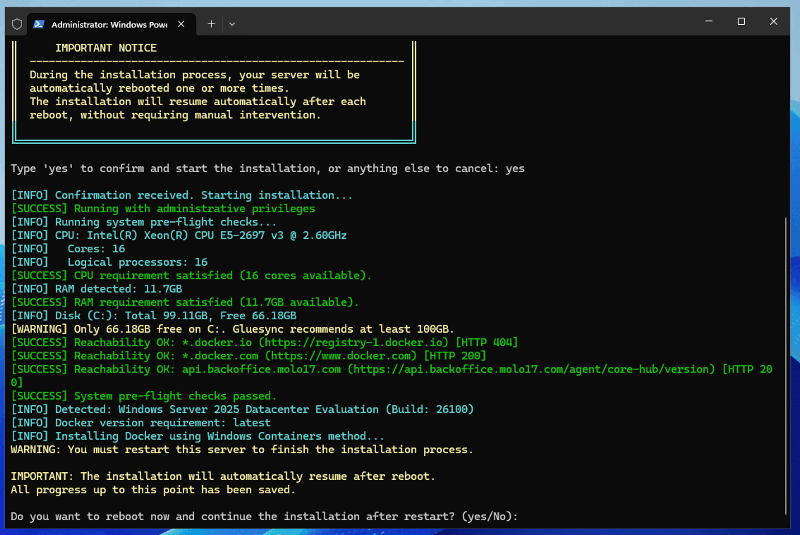The image size is (800, 535).
Task: Close the Windows Terminal window
Action: tap(773, 21)
